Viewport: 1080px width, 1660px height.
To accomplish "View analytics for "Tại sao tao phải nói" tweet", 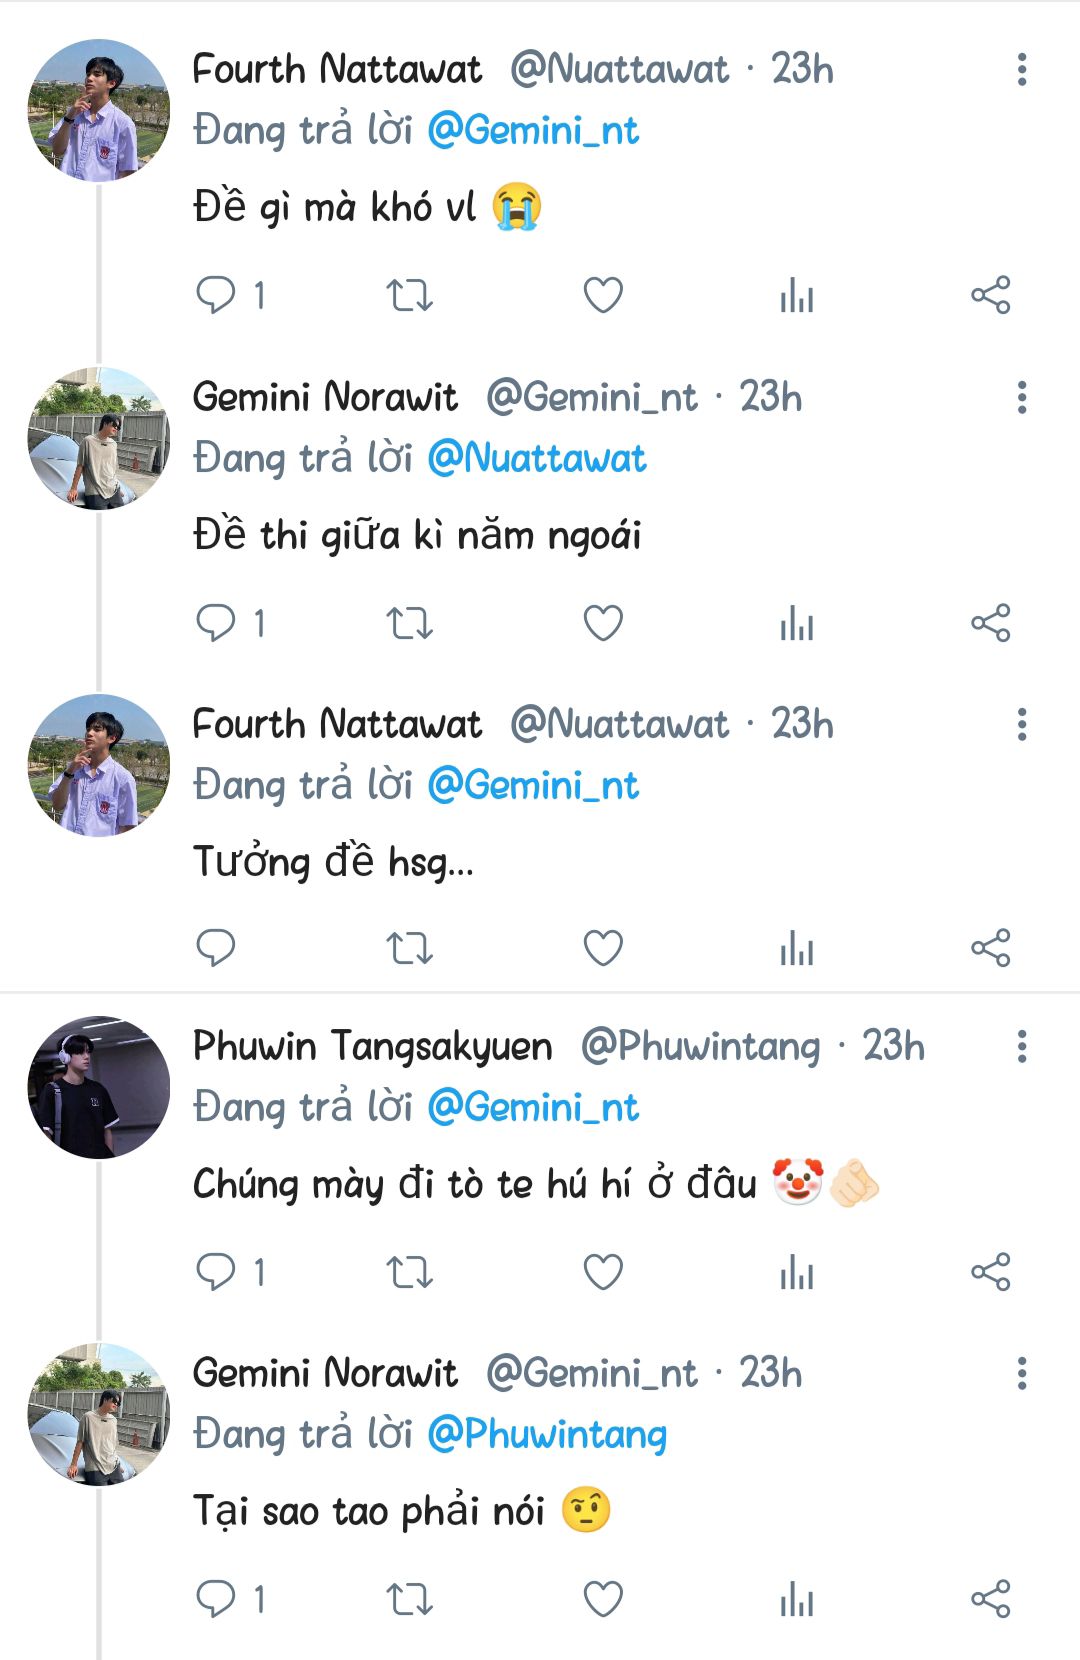I will [x=796, y=1599].
